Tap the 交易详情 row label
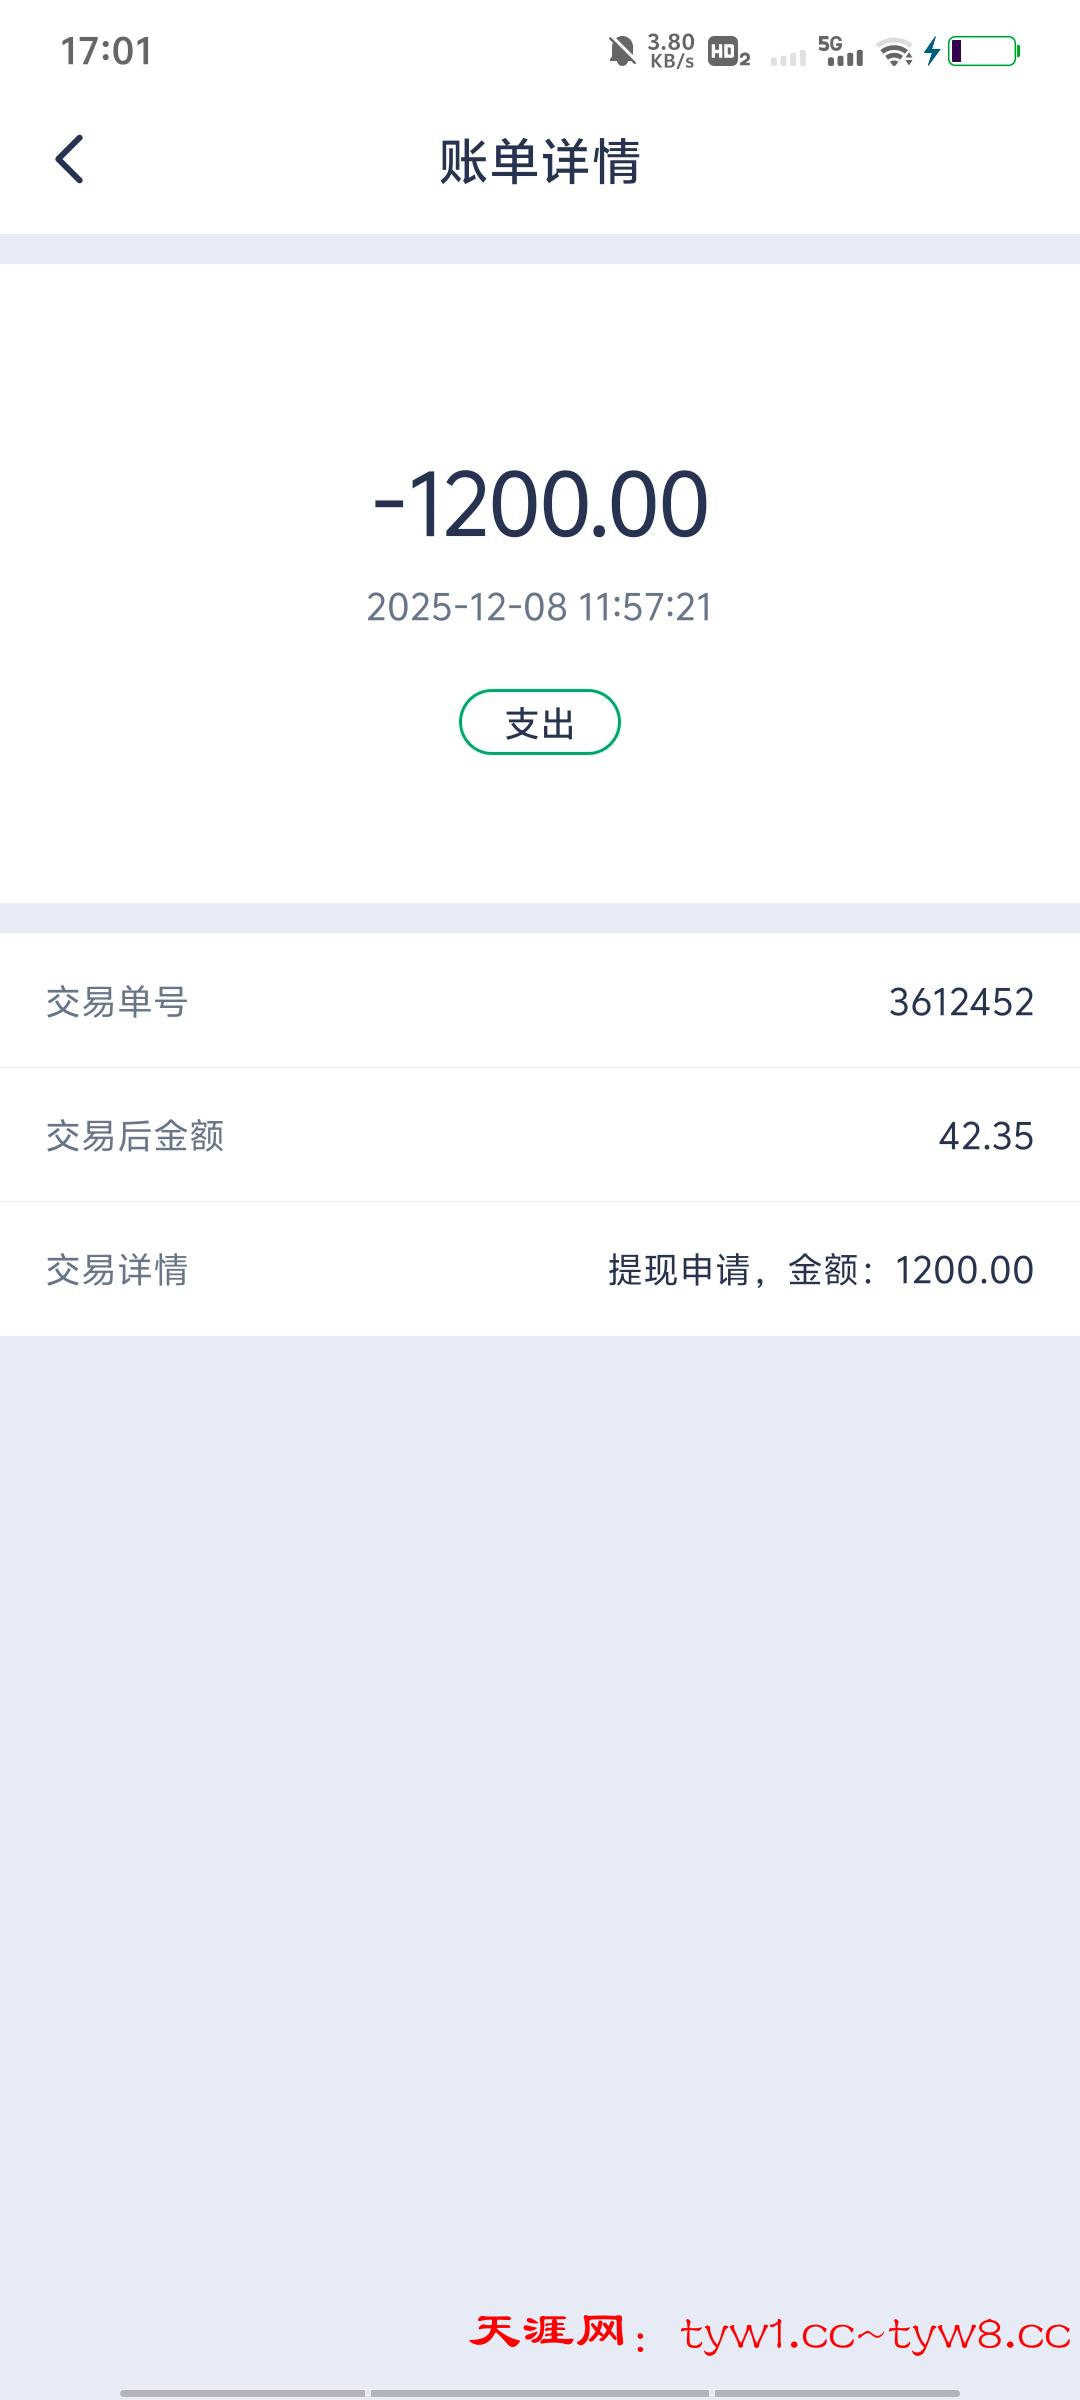Screen dimensions: 1080x2400 tap(117, 1270)
